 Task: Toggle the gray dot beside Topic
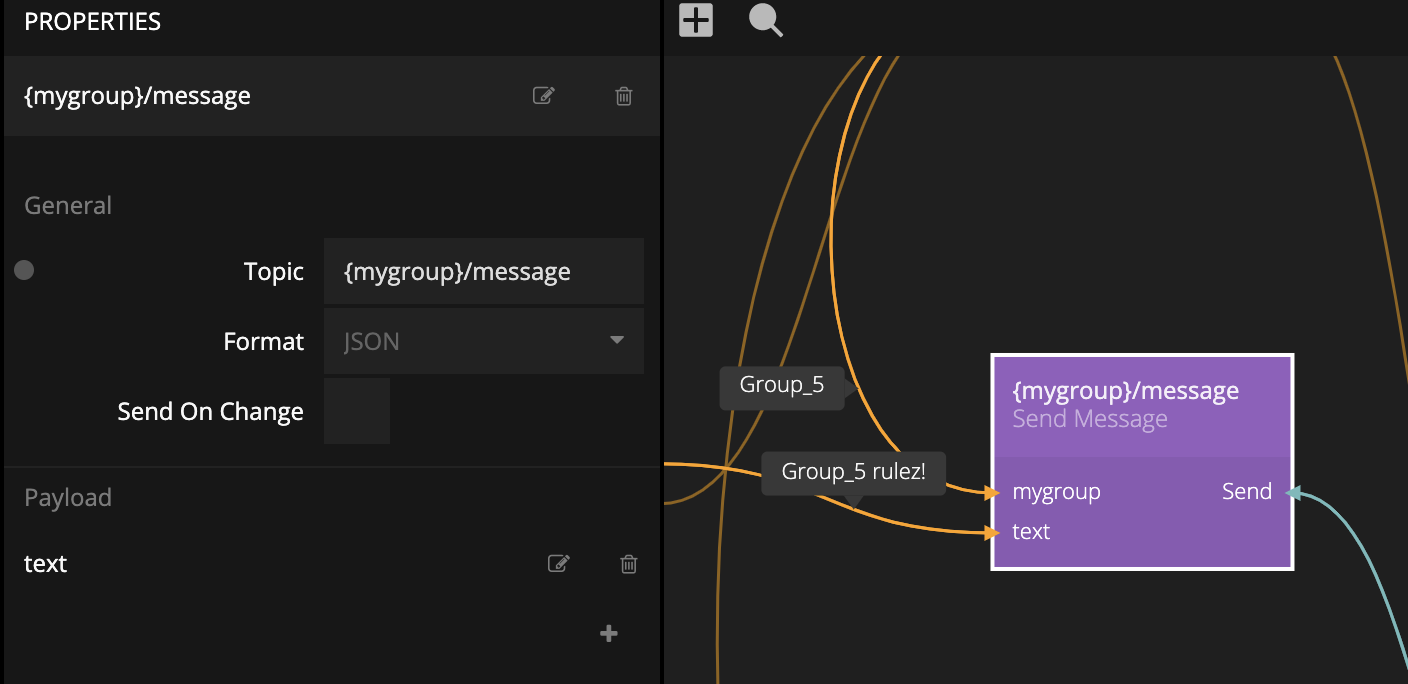(x=24, y=270)
